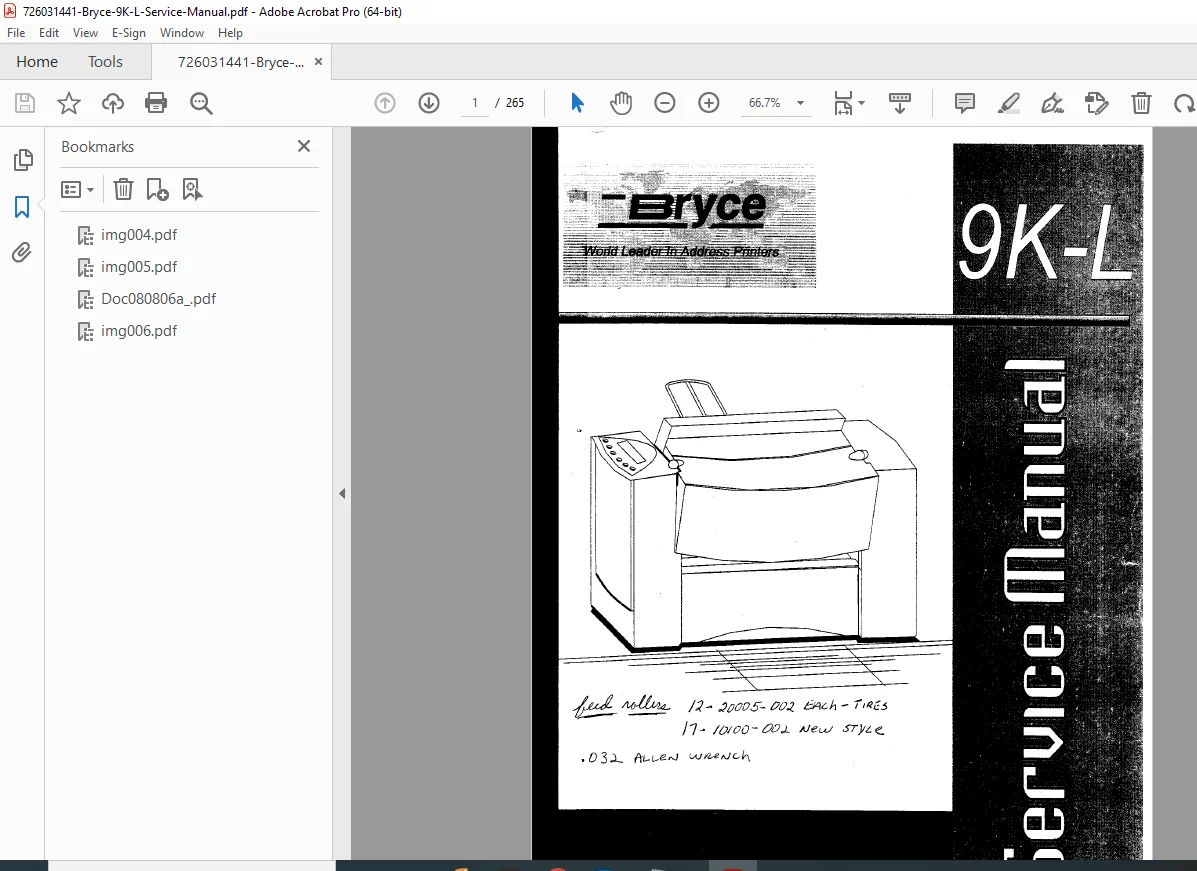Click the edit PDF stamp icon

click(x=1096, y=103)
